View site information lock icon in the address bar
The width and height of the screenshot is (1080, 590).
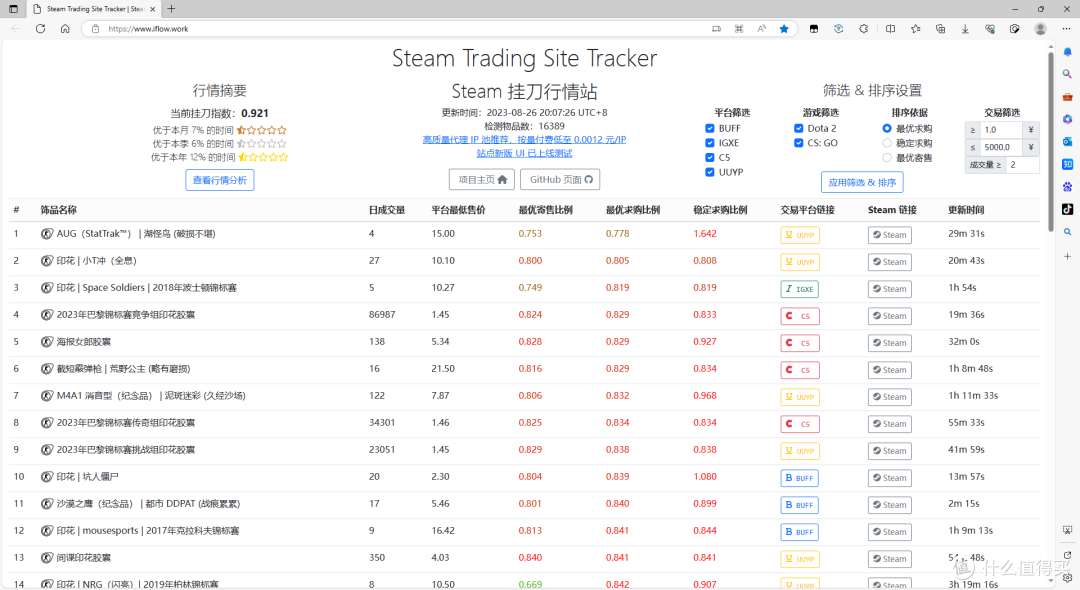click(95, 29)
